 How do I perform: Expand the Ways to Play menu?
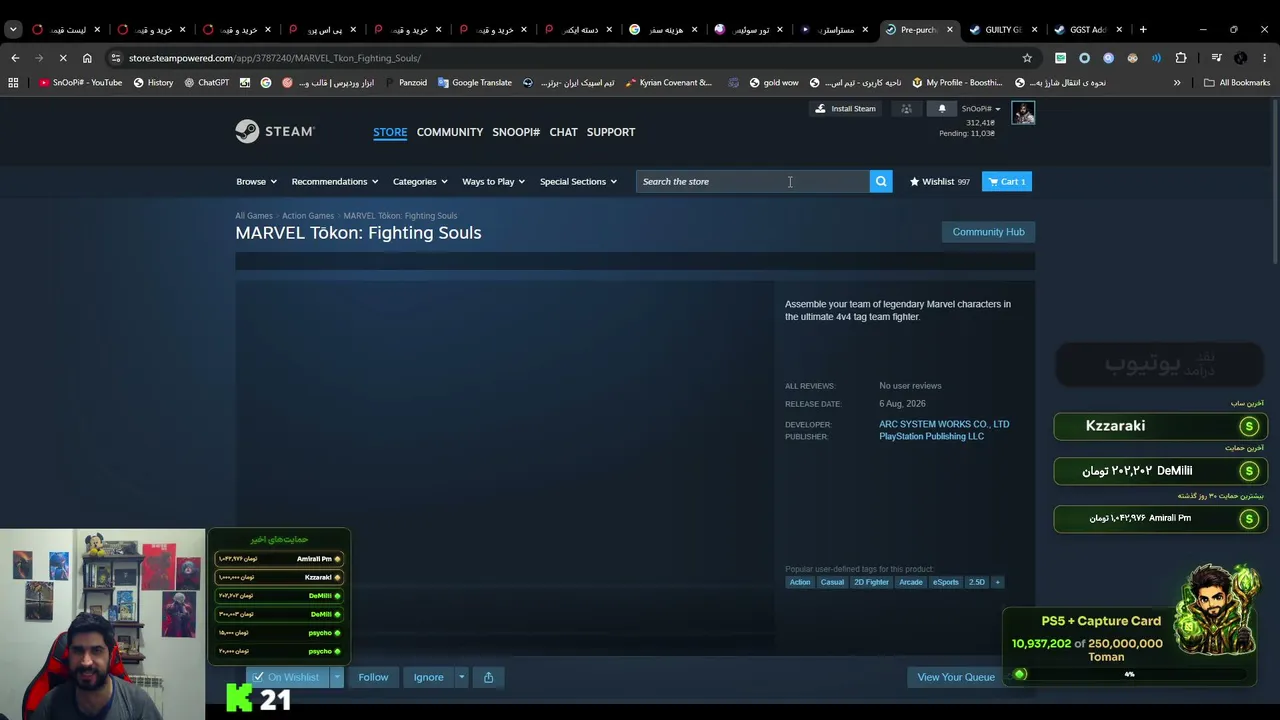tap(493, 182)
